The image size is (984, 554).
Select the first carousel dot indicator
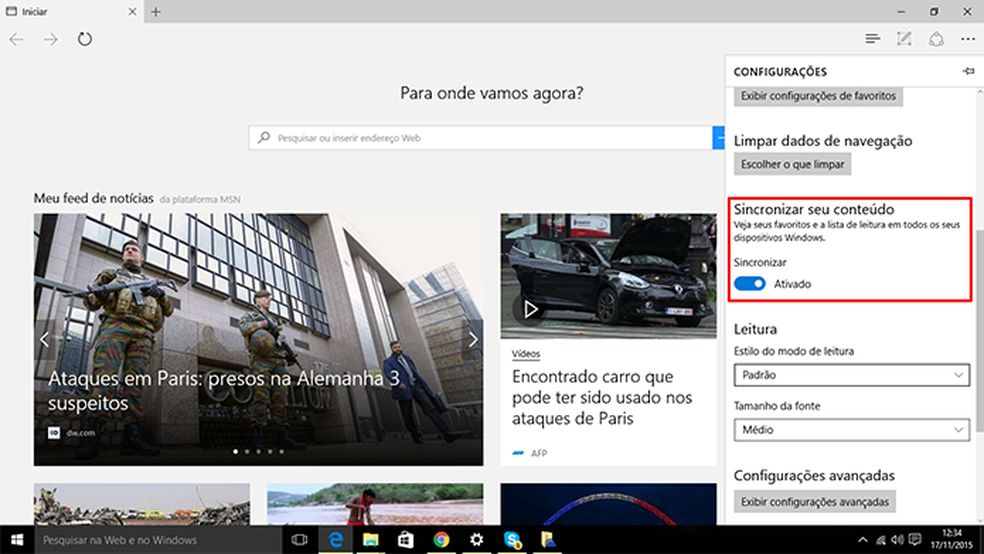[x=235, y=451]
